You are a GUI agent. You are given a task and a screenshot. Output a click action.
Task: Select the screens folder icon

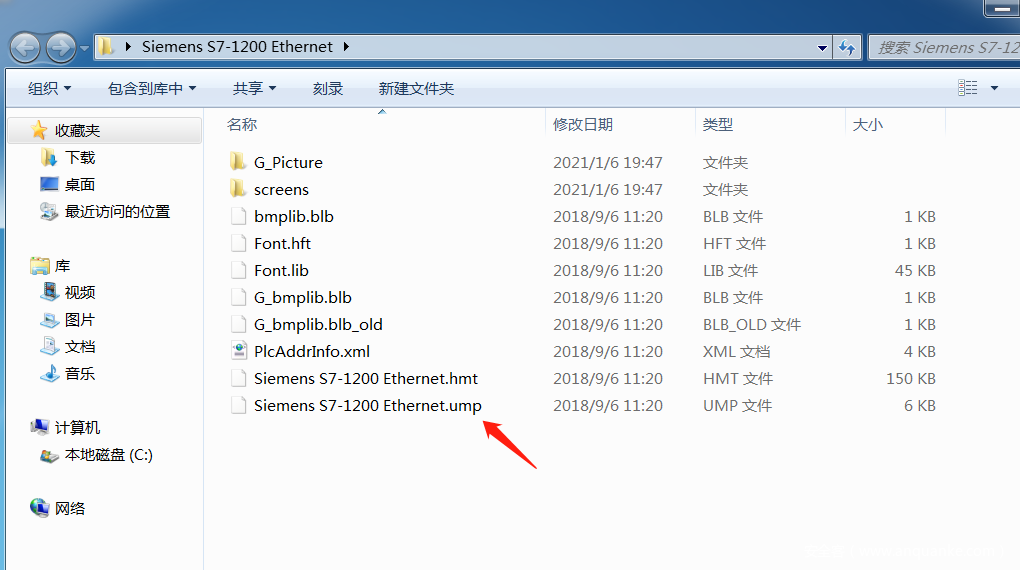pos(237,189)
